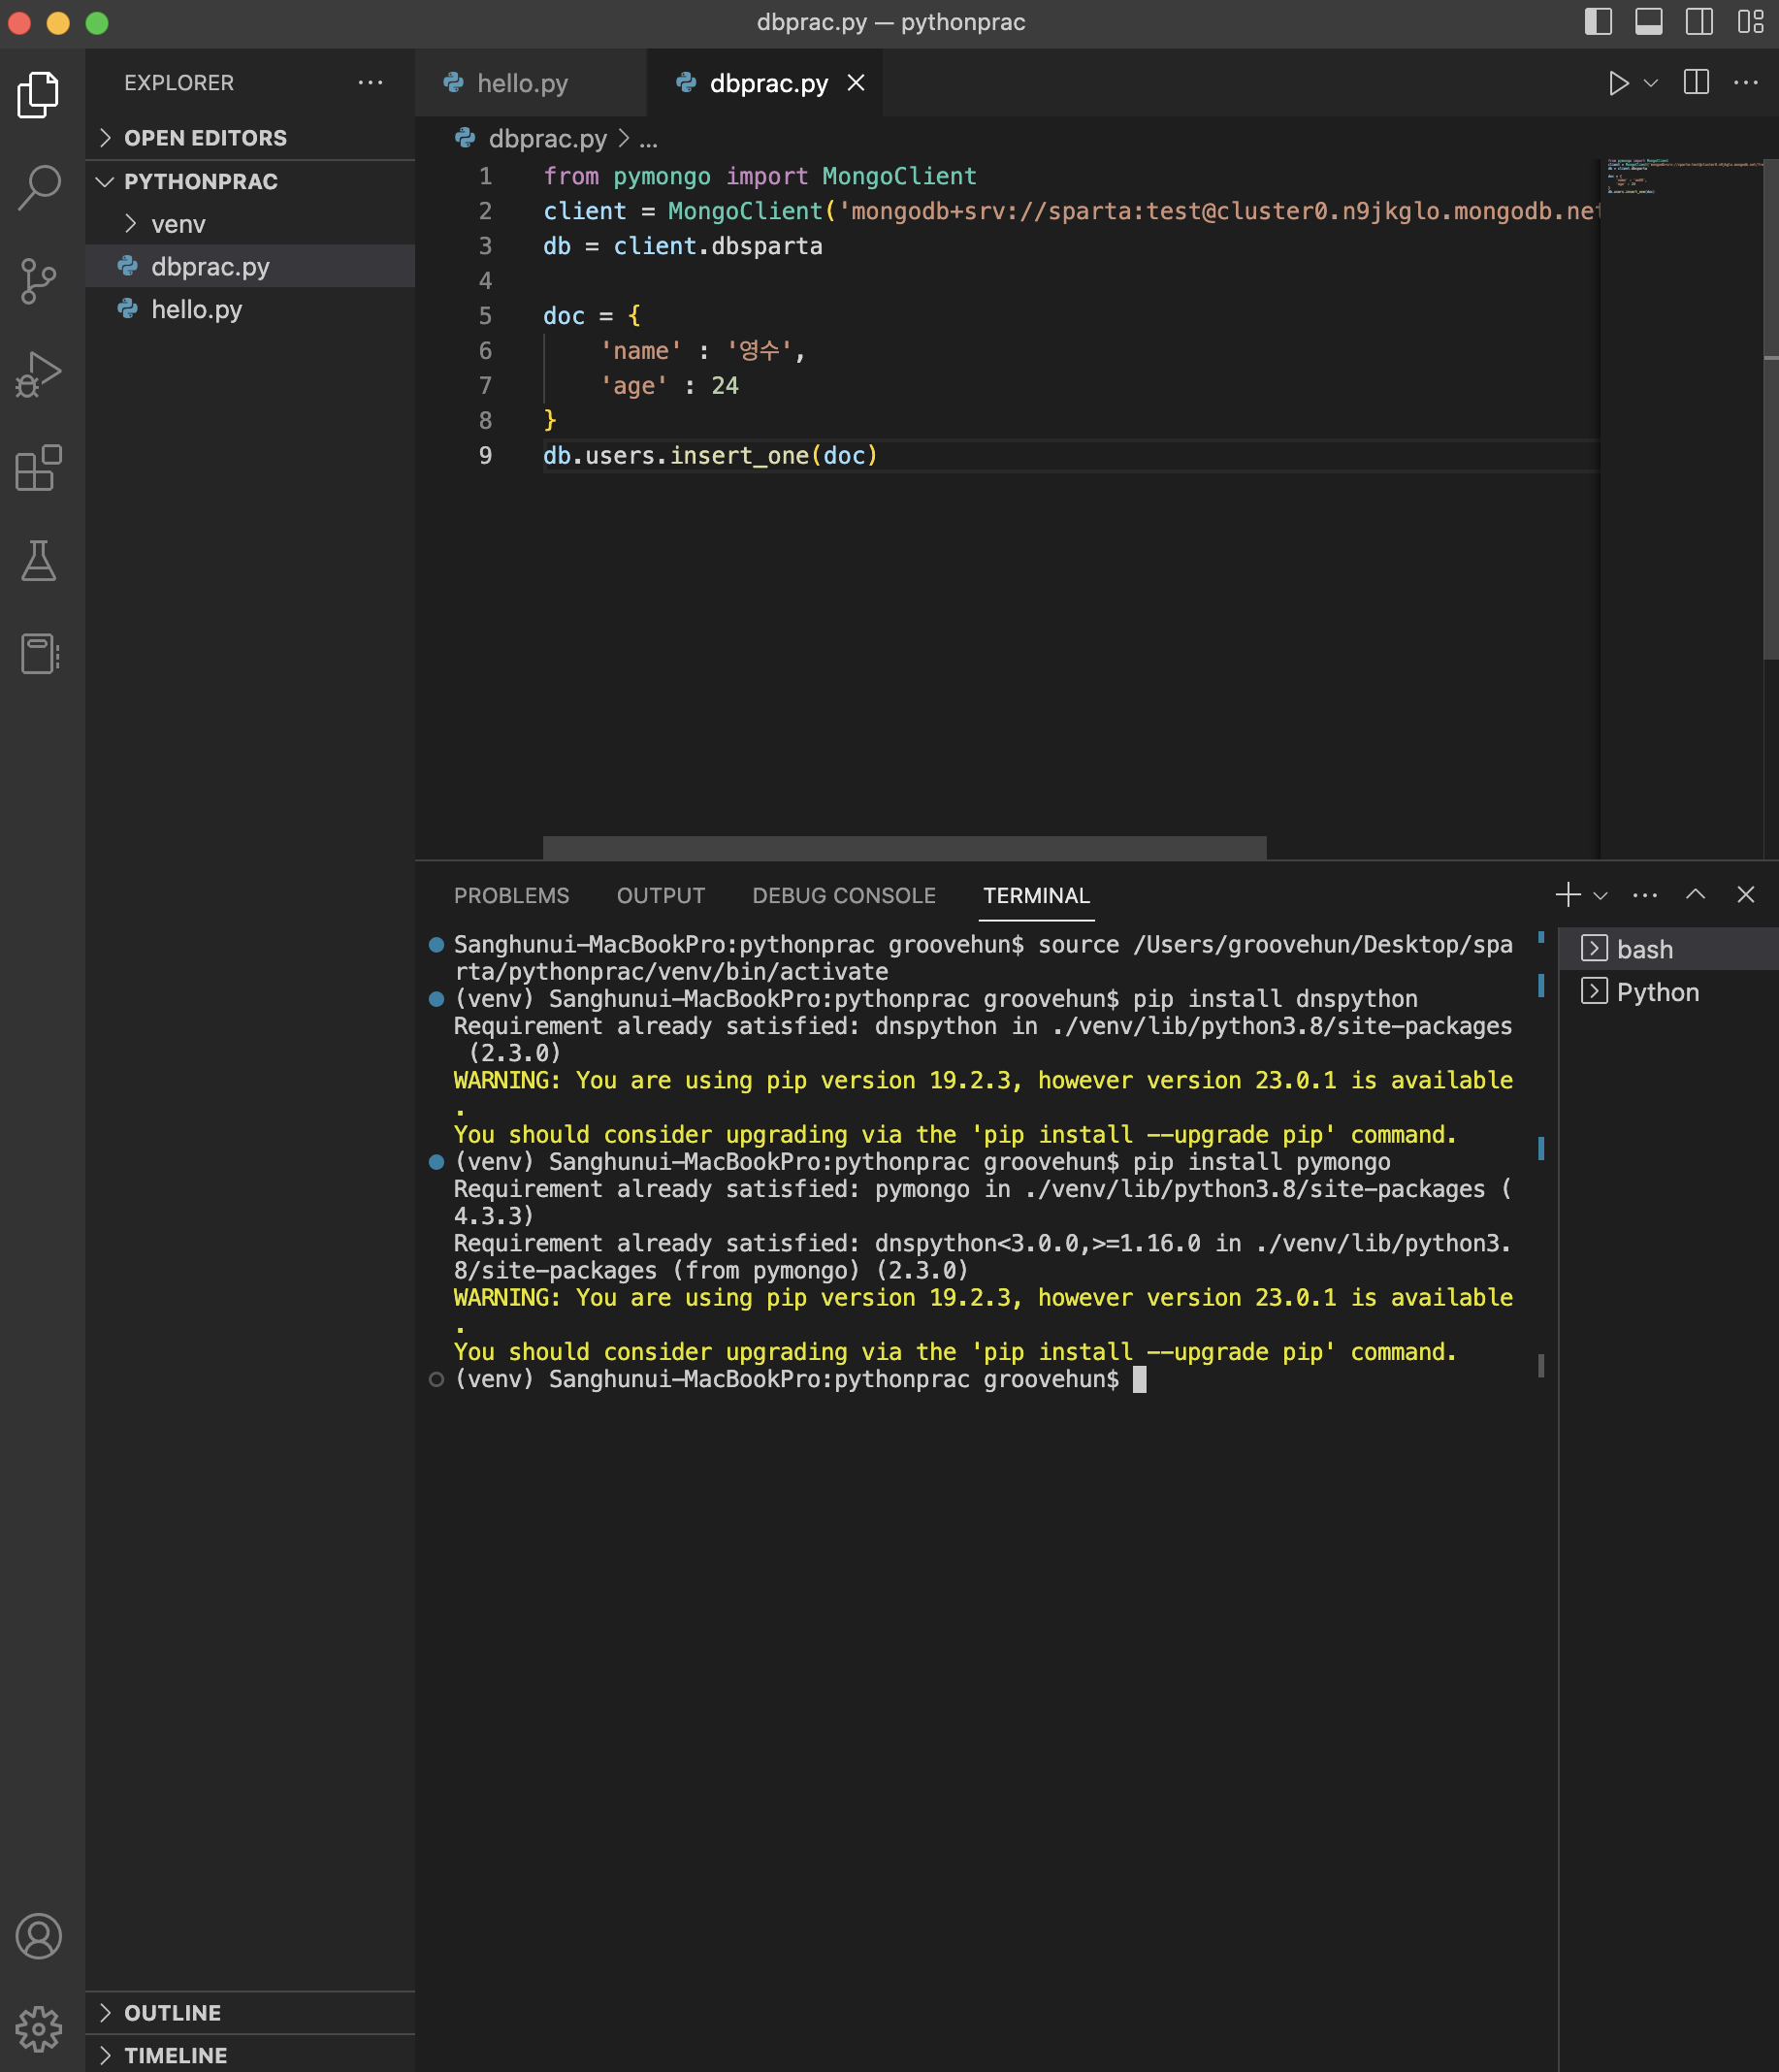Switch to the Problems panel tab
This screenshot has width=1779, height=2072.
511,896
